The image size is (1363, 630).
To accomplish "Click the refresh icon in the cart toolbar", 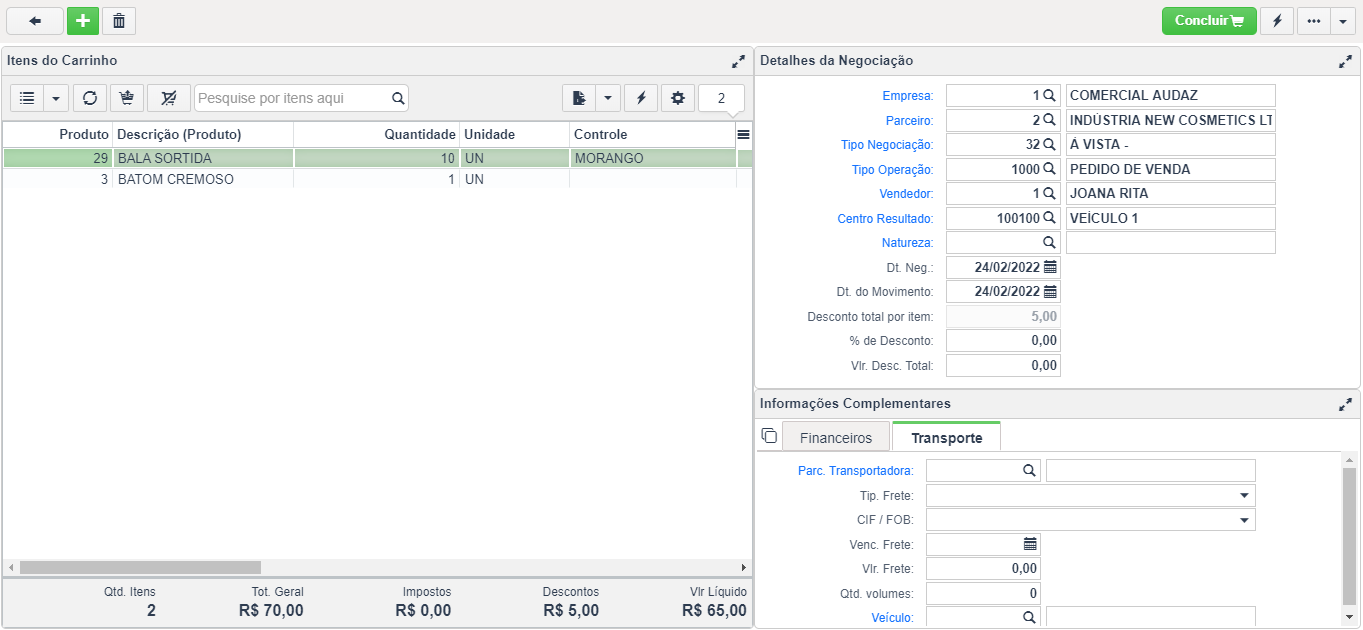I will pyautogui.click(x=90, y=98).
